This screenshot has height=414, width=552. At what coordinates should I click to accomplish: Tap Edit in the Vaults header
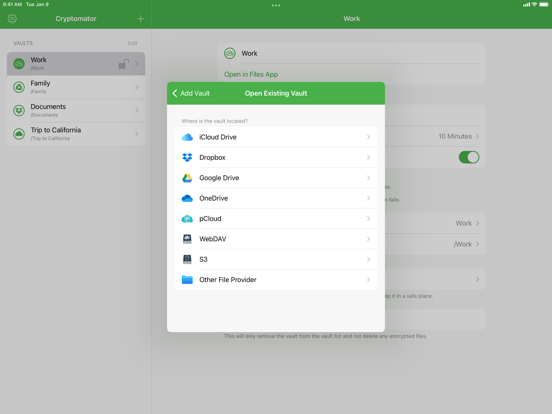click(x=132, y=43)
